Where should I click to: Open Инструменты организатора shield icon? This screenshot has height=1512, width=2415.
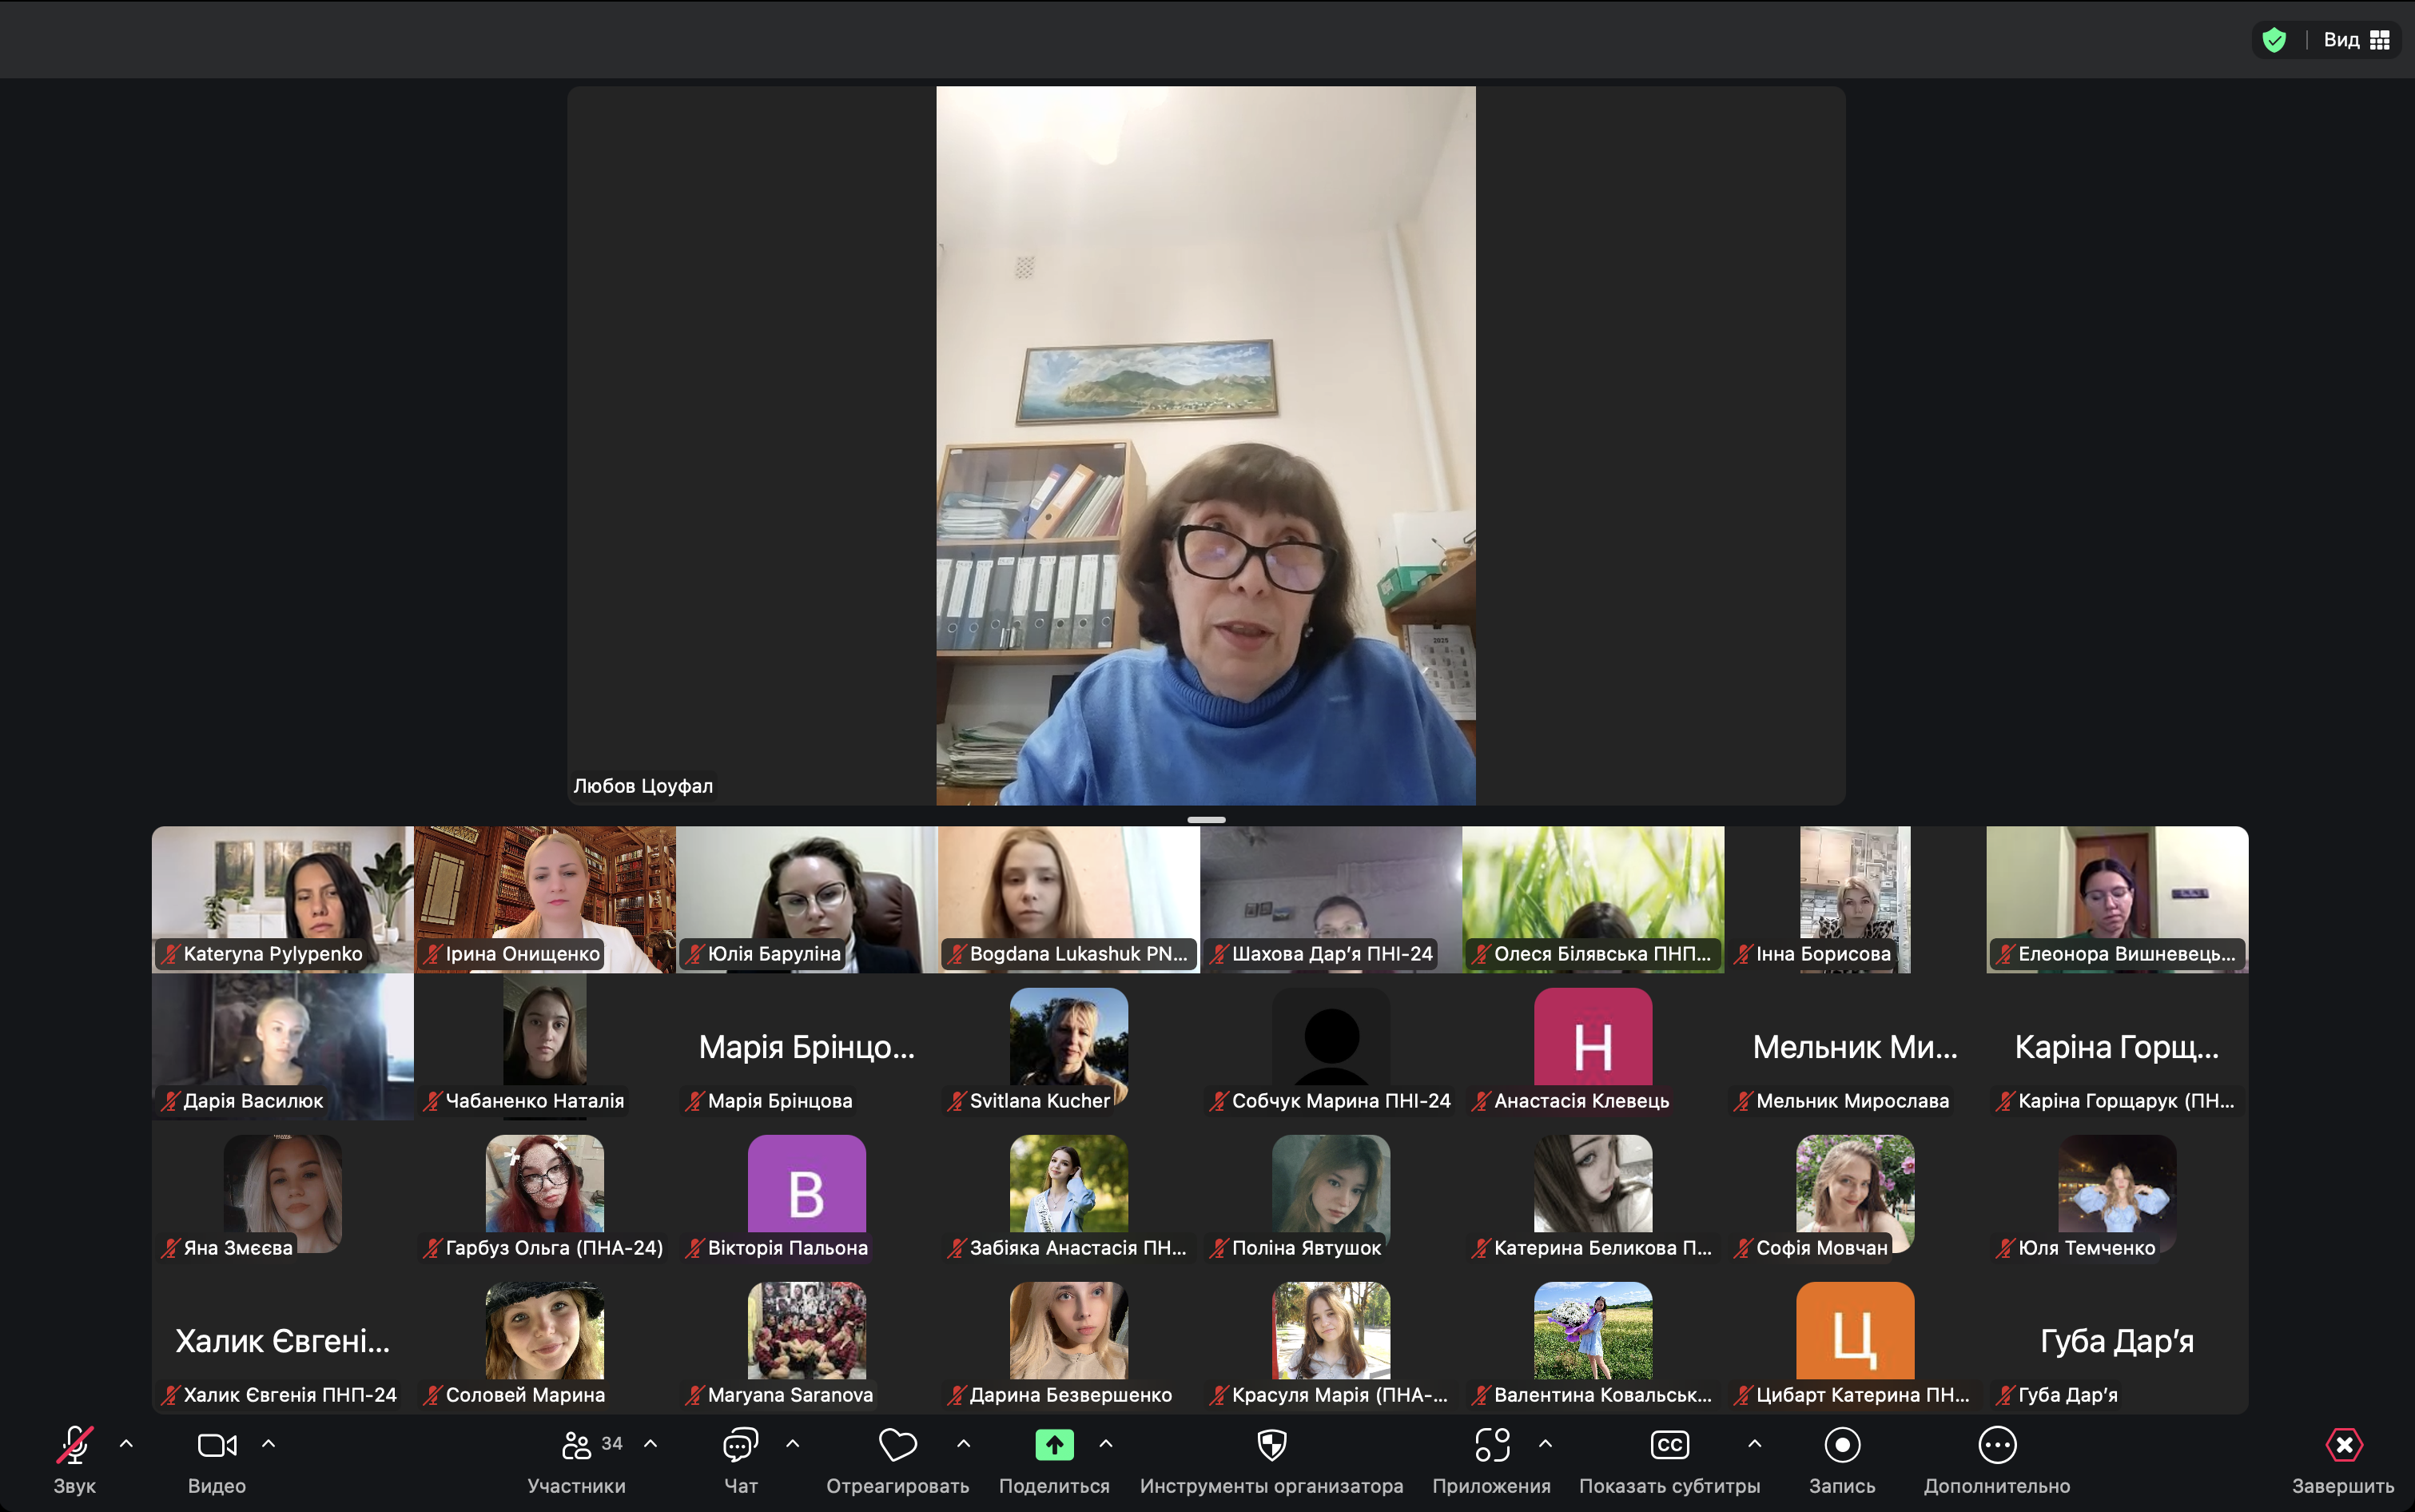pyautogui.click(x=1271, y=1445)
